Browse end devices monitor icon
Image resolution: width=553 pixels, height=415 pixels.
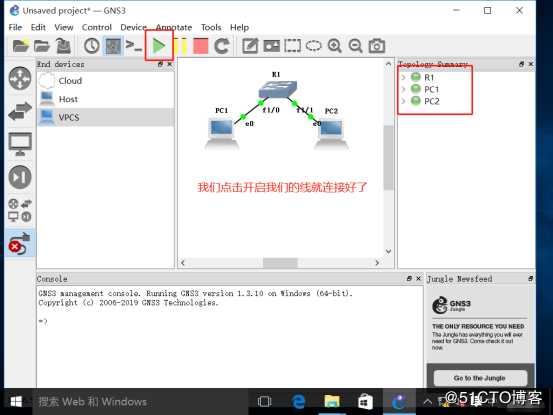pyautogui.click(x=20, y=144)
